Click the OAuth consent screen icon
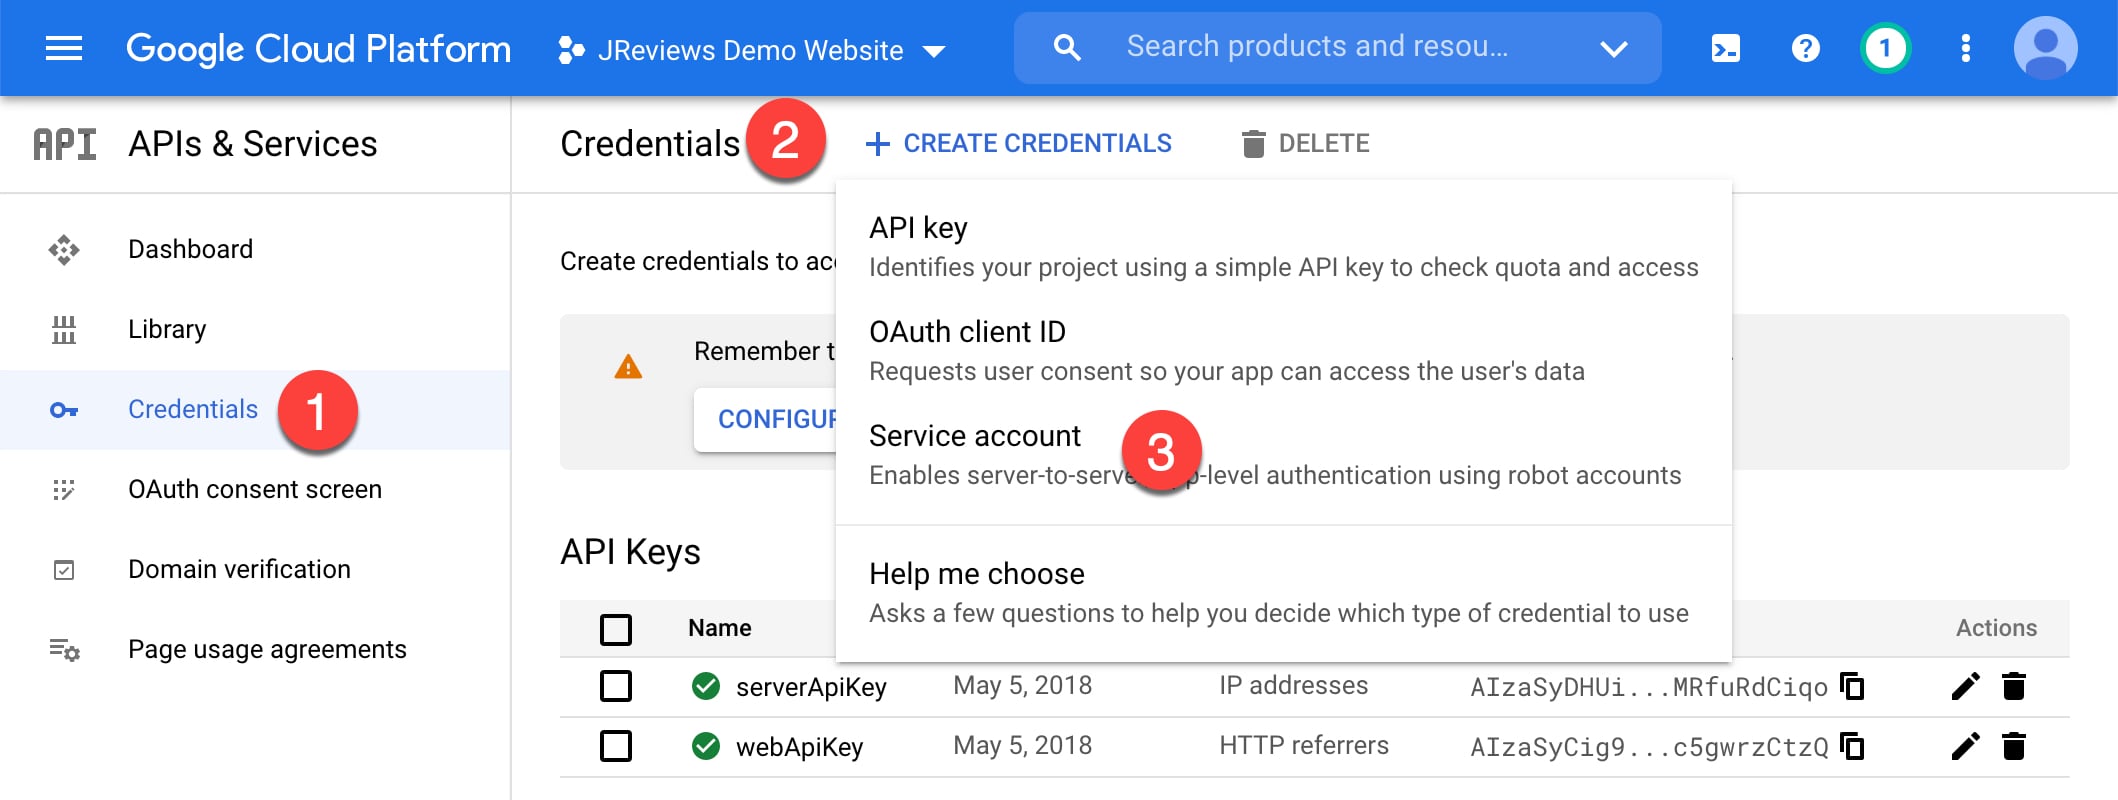This screenshot has width=2118, height=800. 64,489
